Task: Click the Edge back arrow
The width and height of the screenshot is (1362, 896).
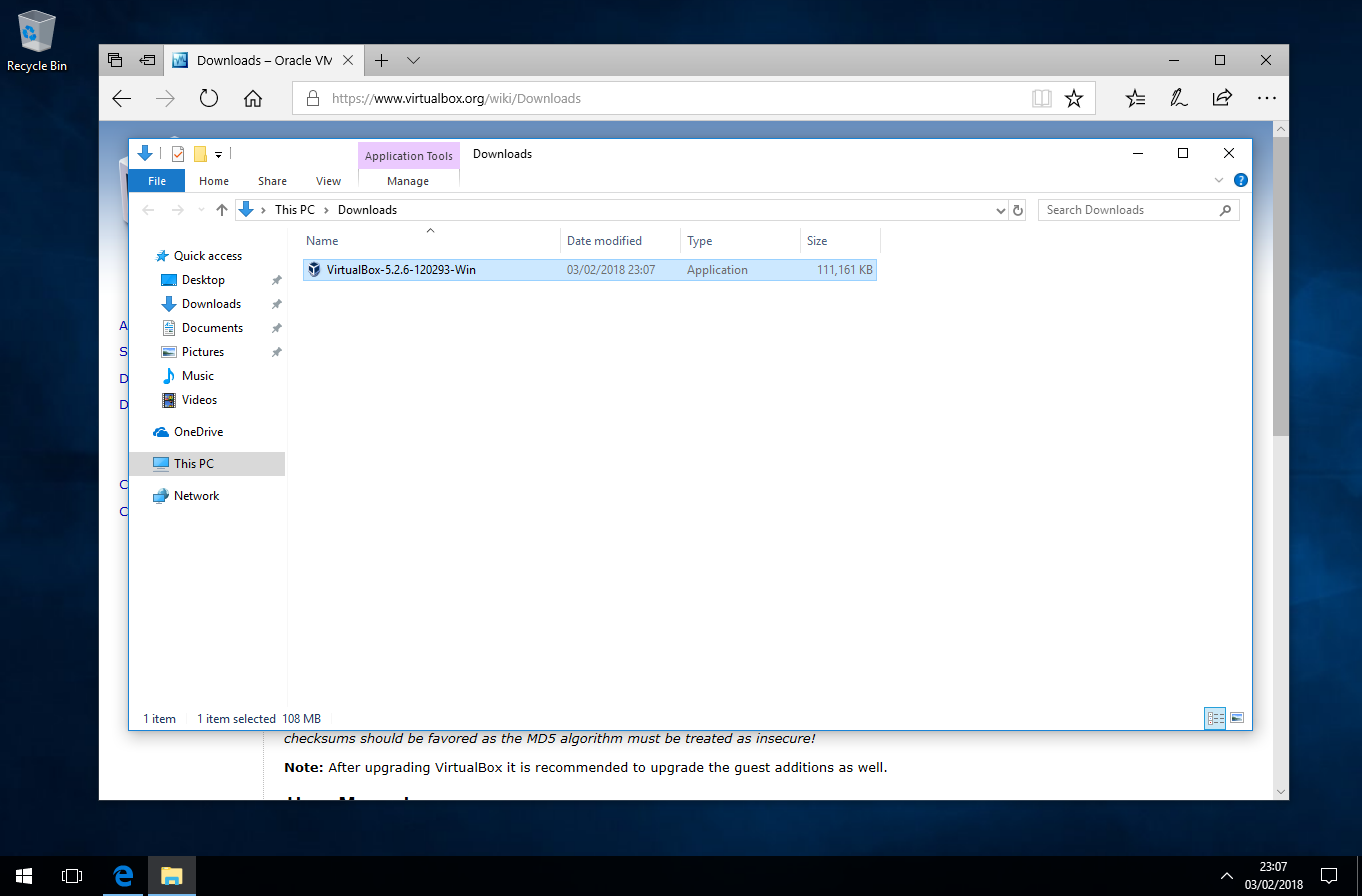Action: [122, 98]
